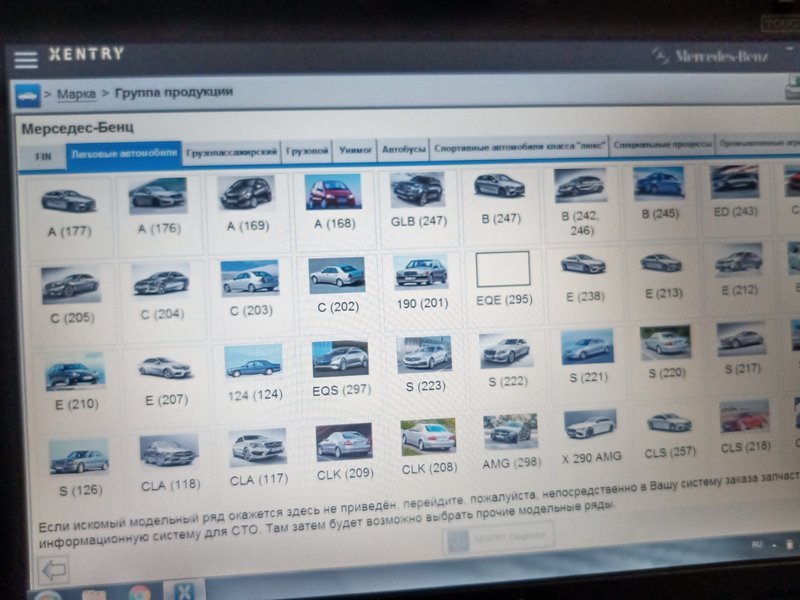Click the XENTRY icon in the taskbar

(x=184, y=593)
